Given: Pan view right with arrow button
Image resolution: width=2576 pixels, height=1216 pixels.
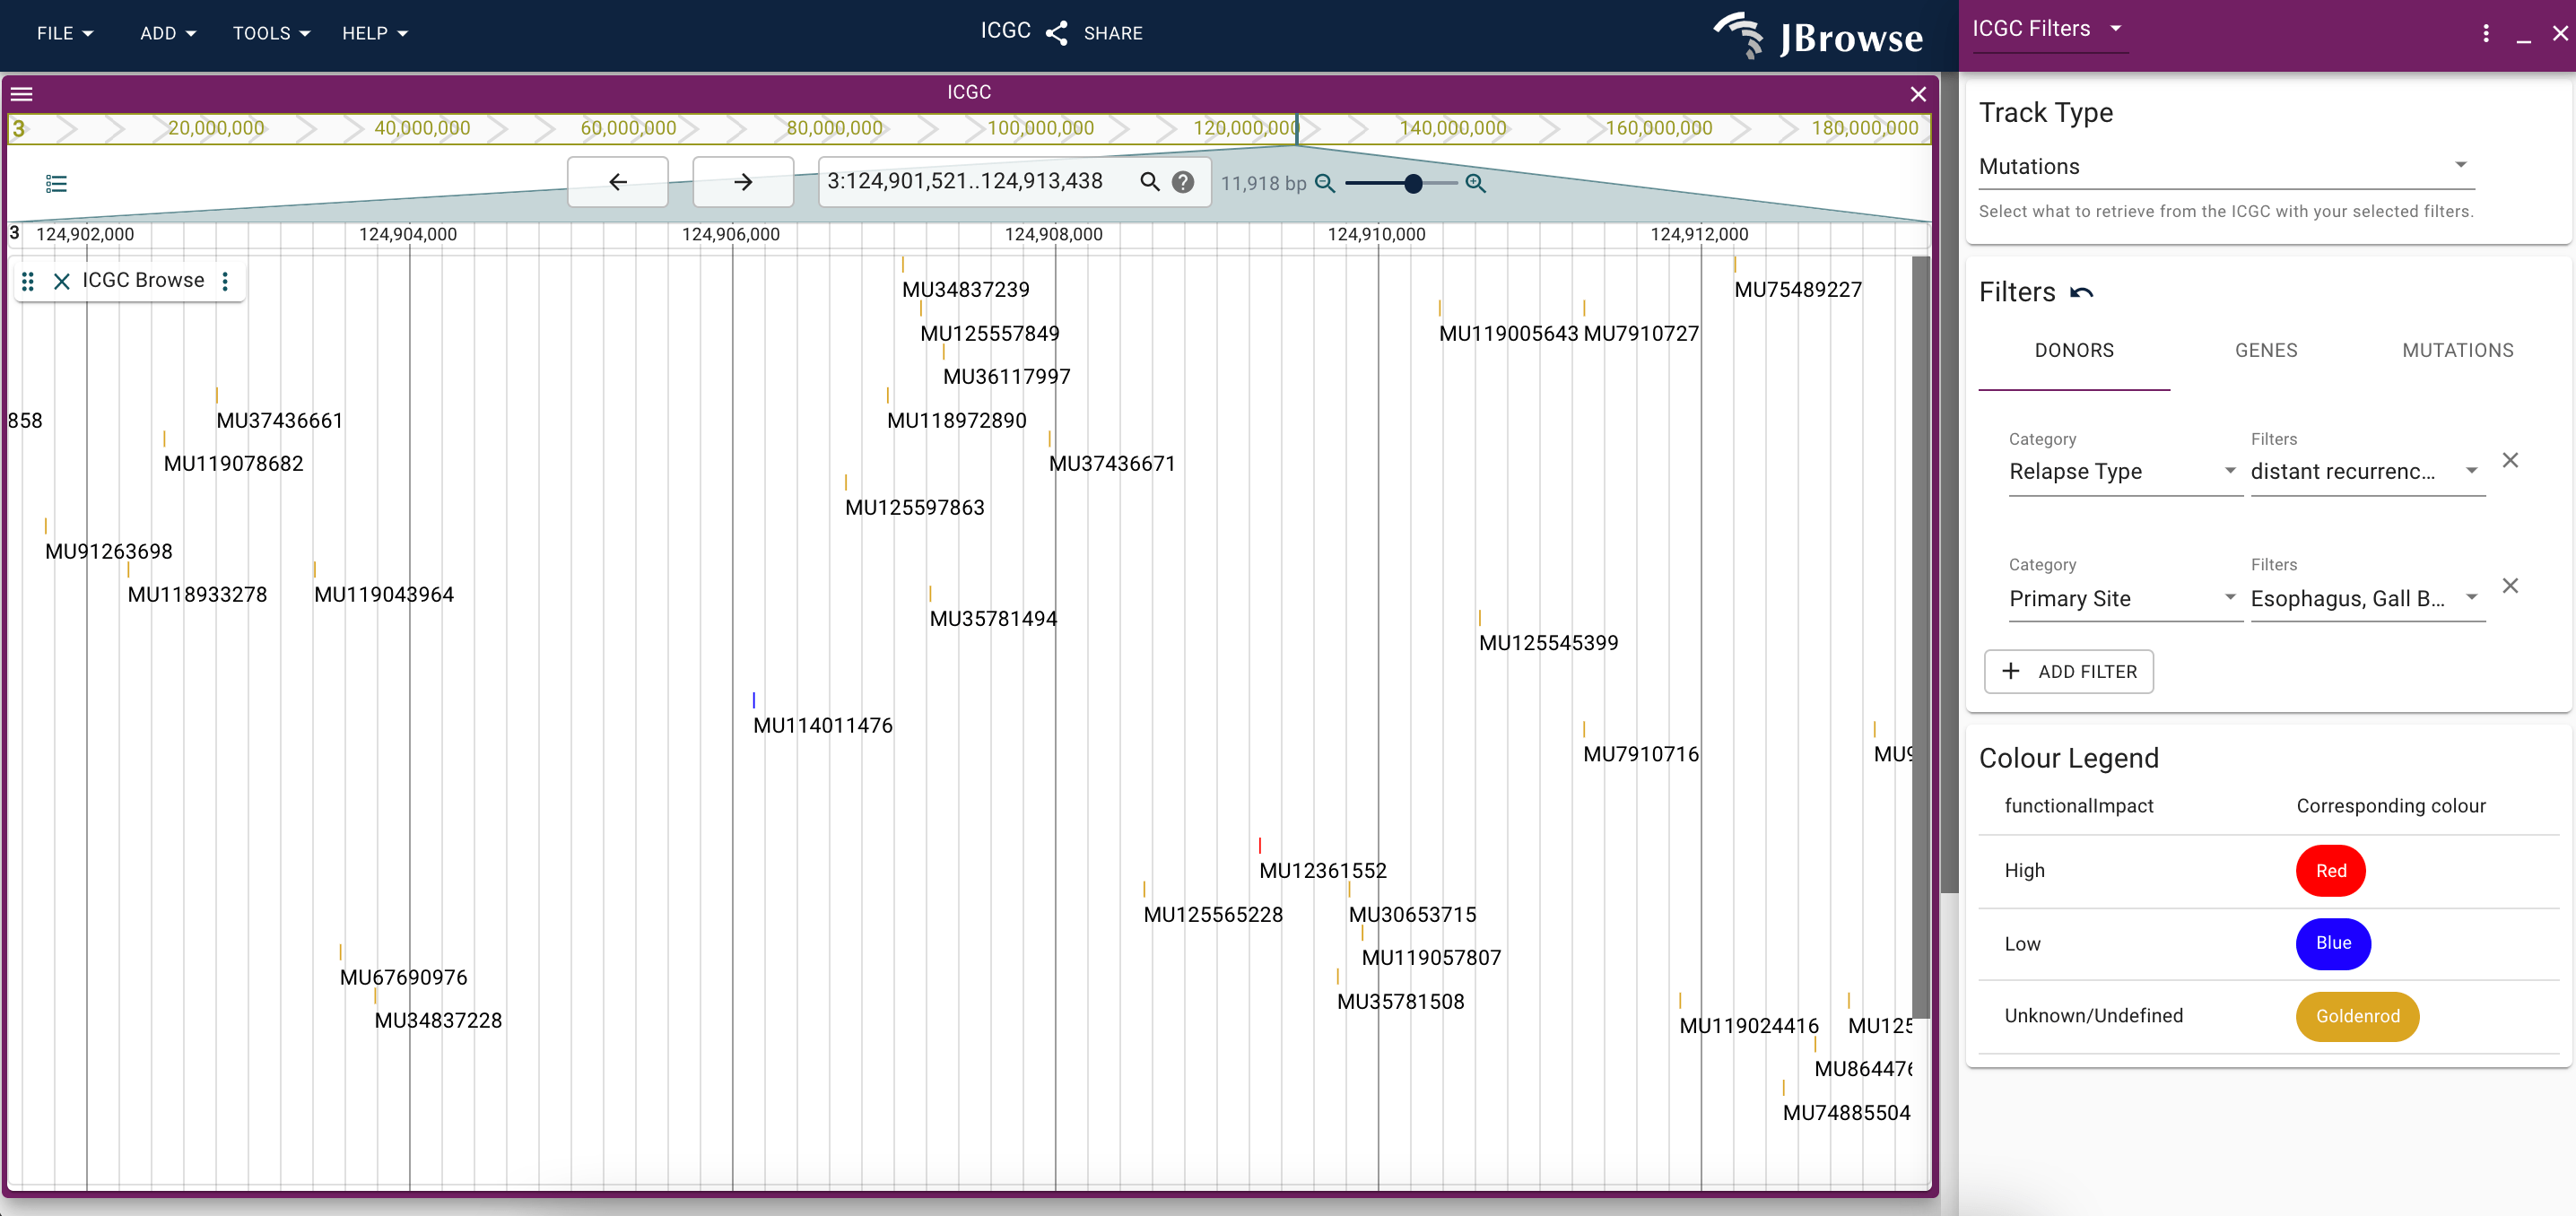Looking at the screenshot, I should (742, 182).
